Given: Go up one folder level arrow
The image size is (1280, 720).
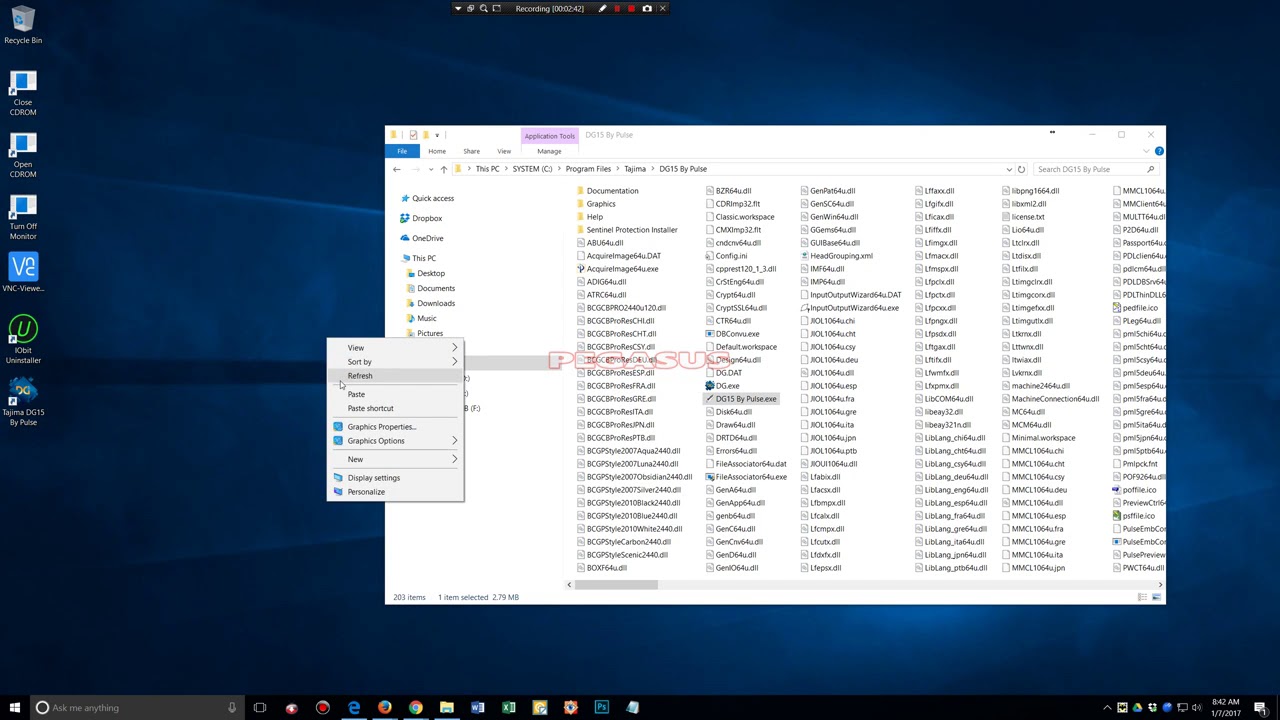Looking at the screenshot, I should coord(444,169).
